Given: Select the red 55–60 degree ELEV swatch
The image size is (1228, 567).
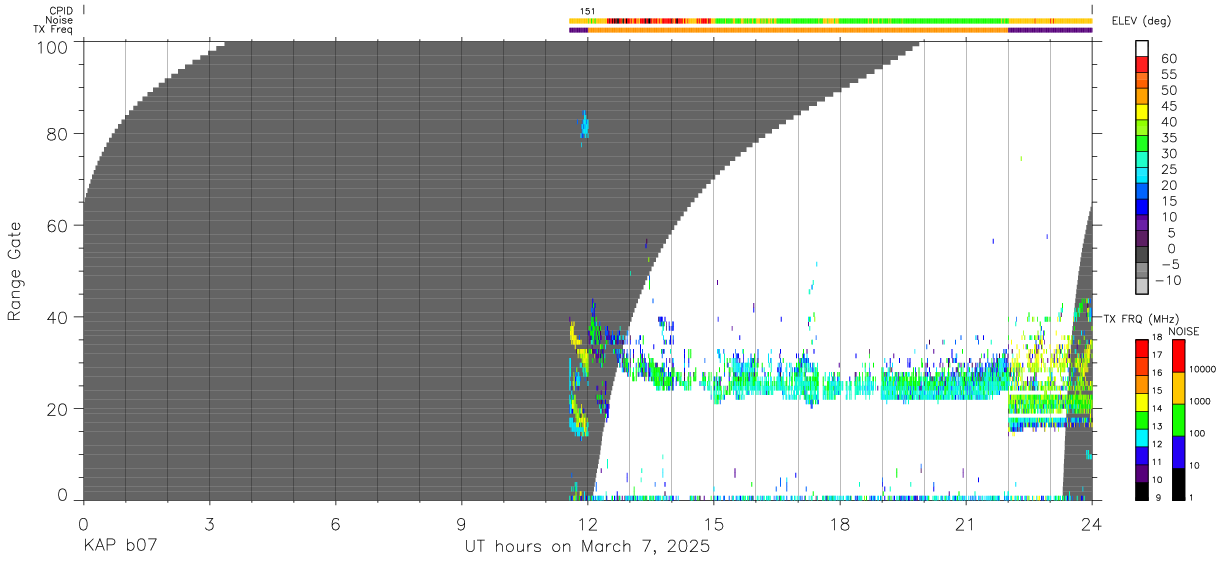Looking at the screenshot, I should [1143, 65].
